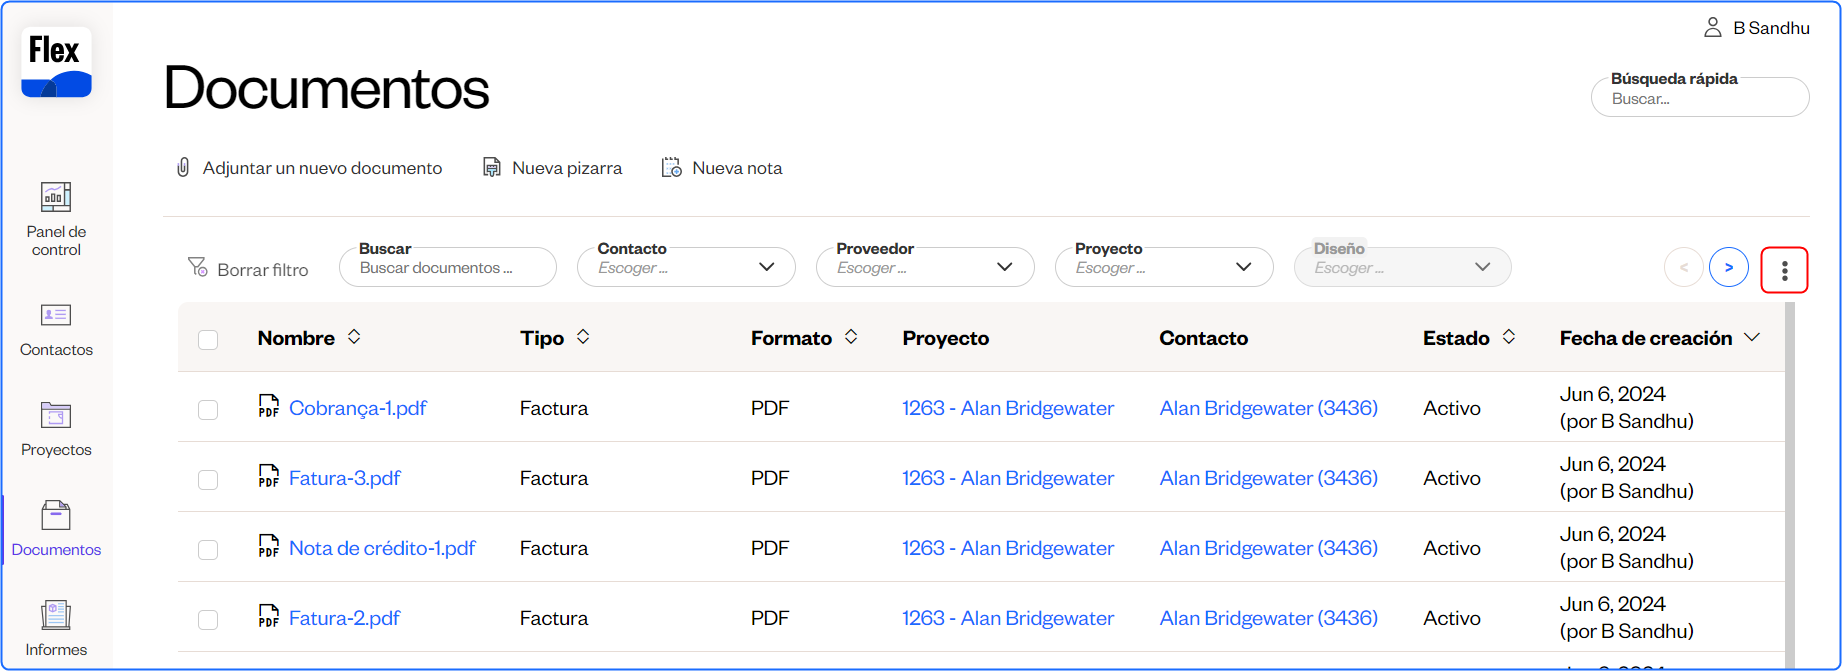Click PDF format cell in Fatura-2.pdf row
Viewport: 1842px width, 671px height.
point(770,618)
